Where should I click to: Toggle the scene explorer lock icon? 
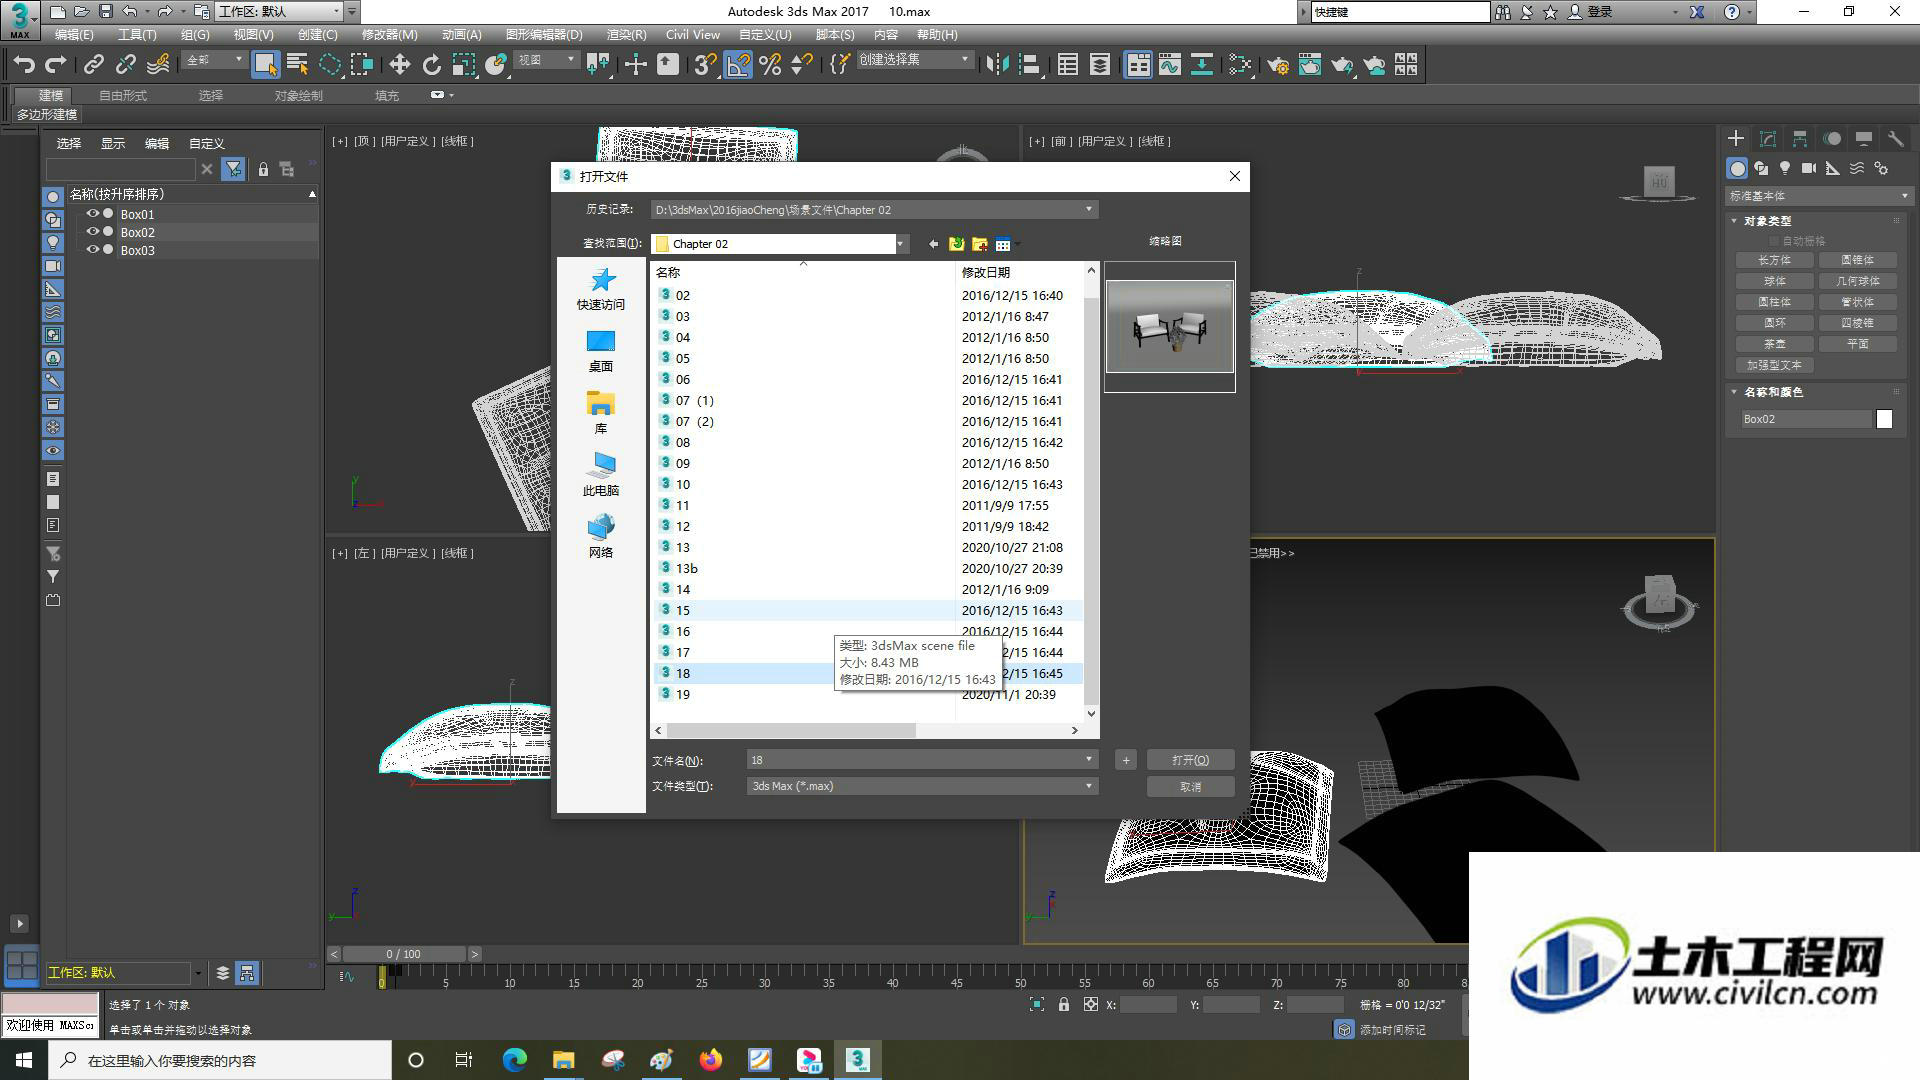pos(263,170)
